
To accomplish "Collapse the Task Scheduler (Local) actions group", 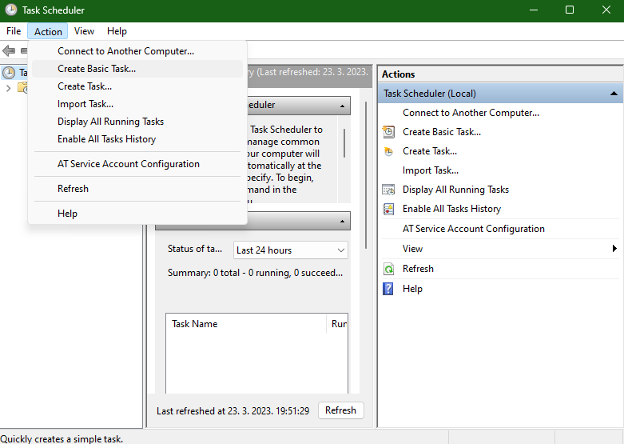I will (614, 93).
